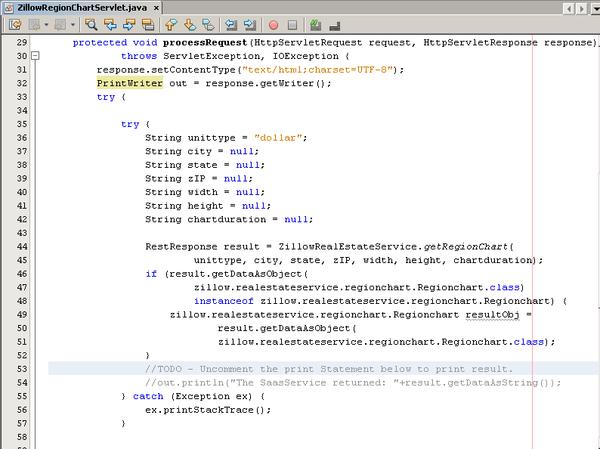The height and width of the screenshot is (449, 600).
Task: Find previous occurrence toolbar icon
Action: click(x=110, y=24)
